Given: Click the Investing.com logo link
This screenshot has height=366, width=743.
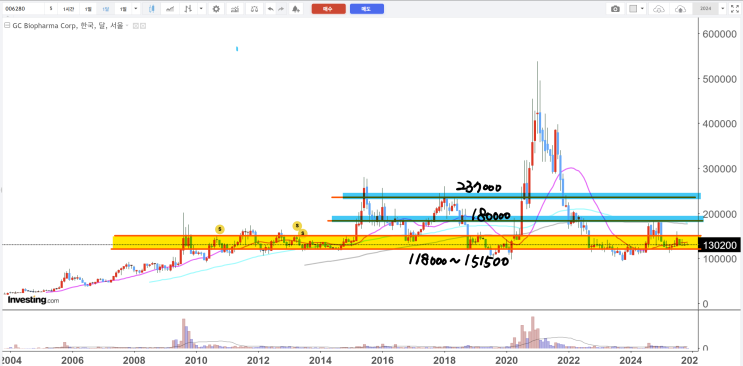Looking at the screenshot, I should pyautogui.click(x=33, y=300).
